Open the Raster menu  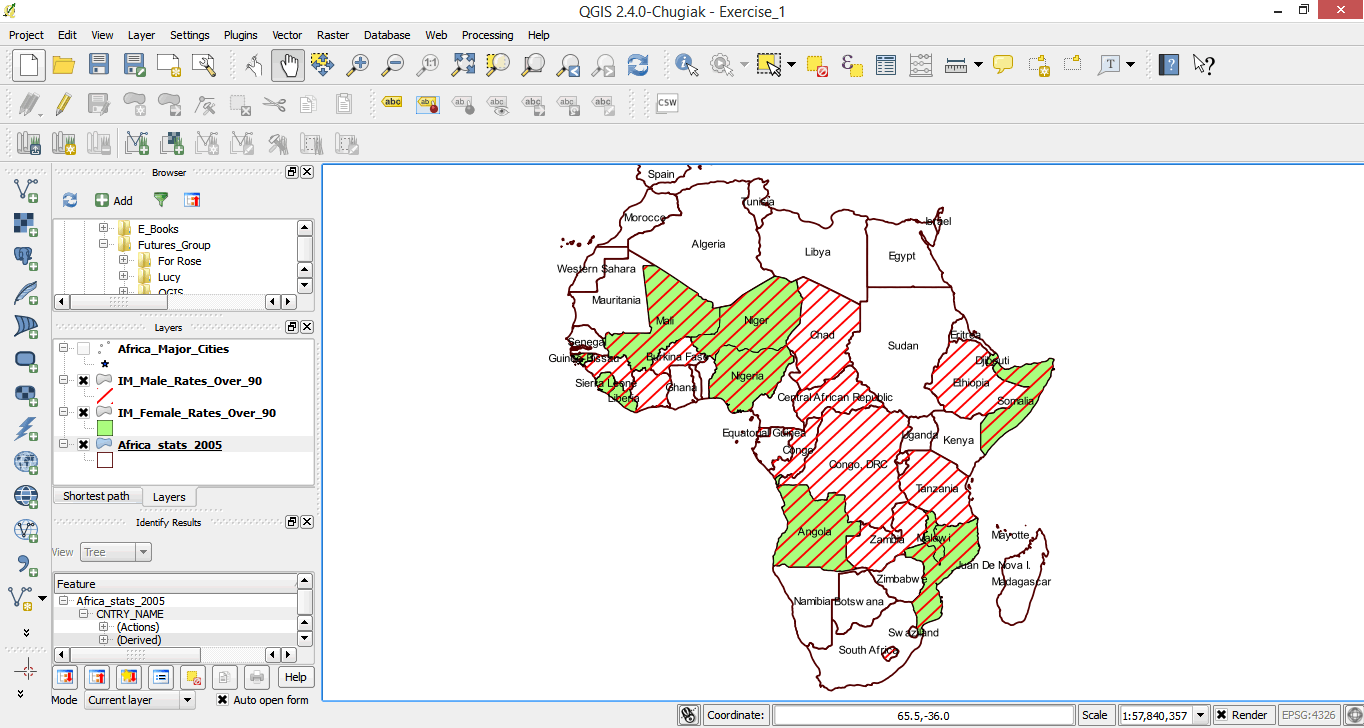click(x=333, y=35)
